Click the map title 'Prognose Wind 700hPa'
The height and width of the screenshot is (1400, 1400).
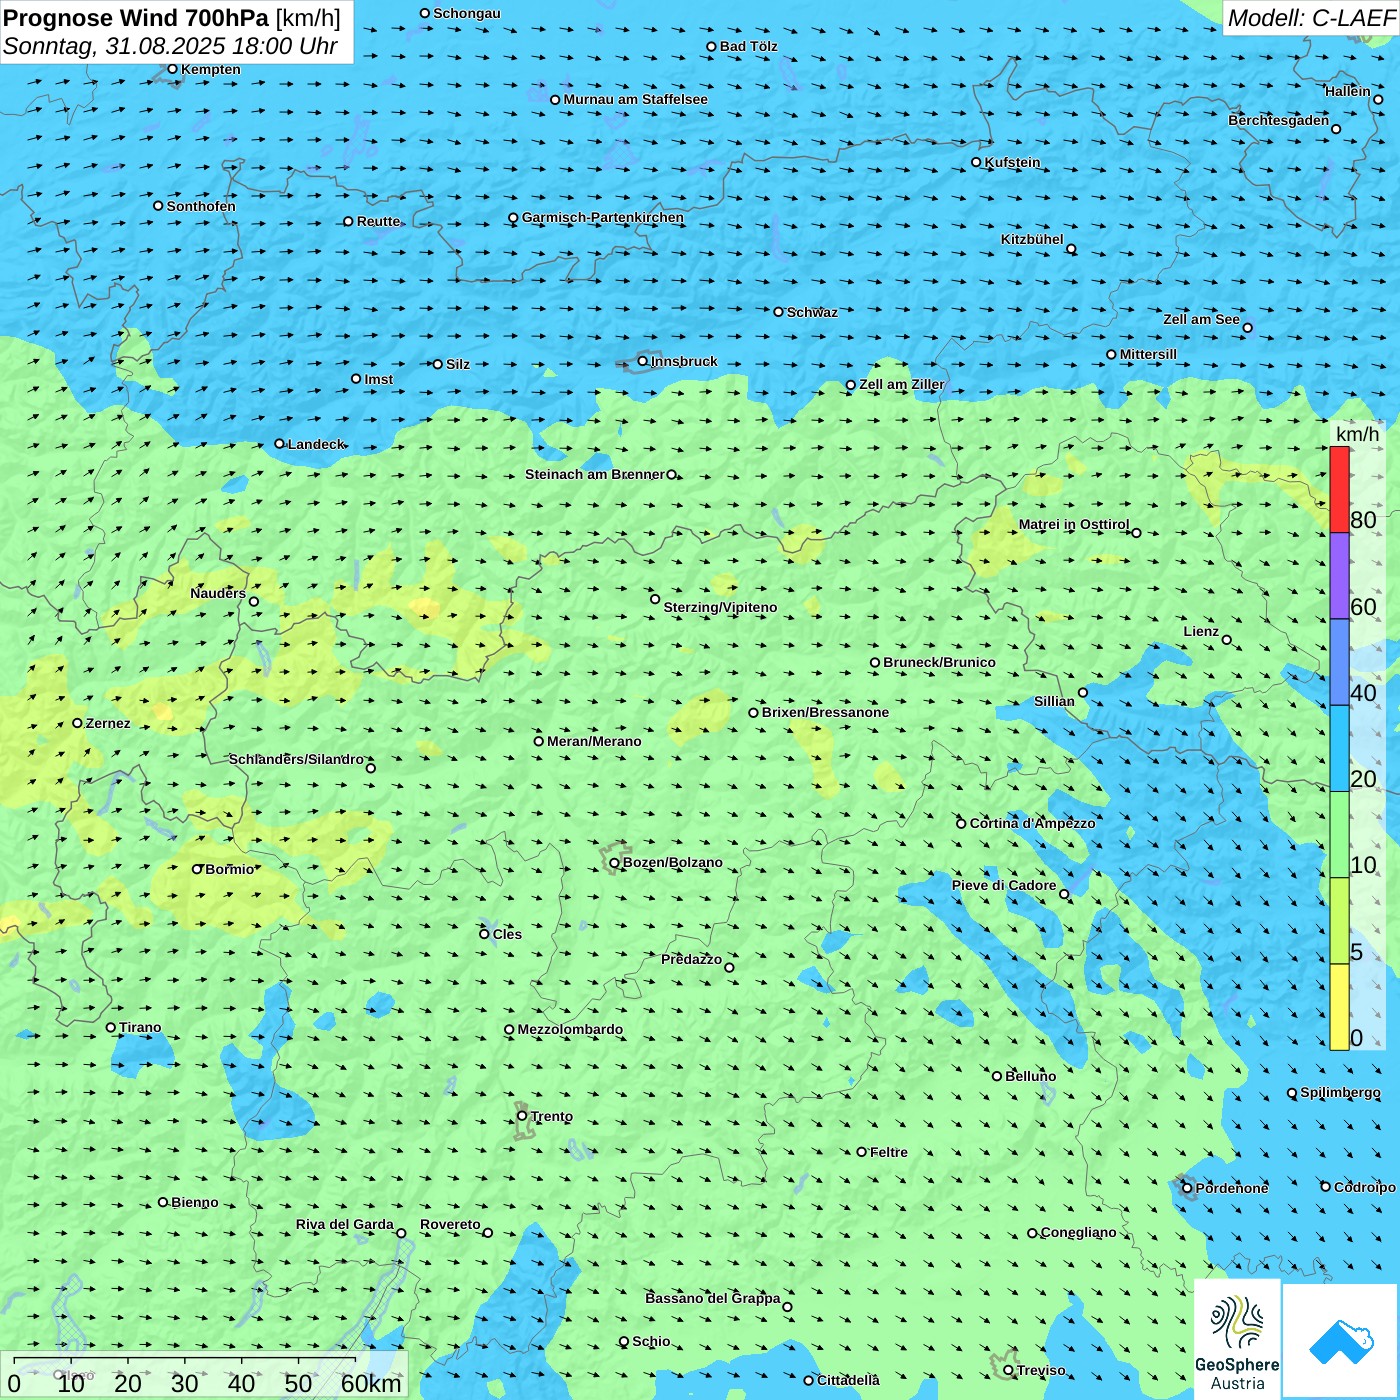tap(136, 18)
